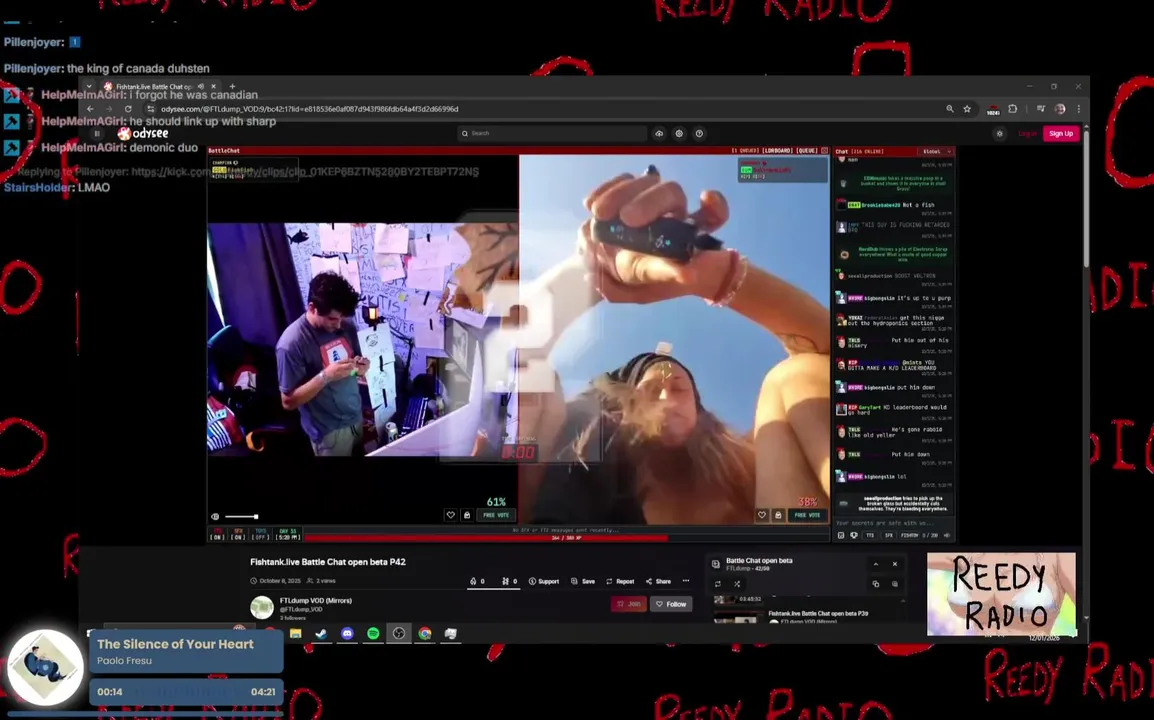This screenshot has height=720, width=1154.
Task: Open the more options ellipsis on video
Action: [686, 581]
